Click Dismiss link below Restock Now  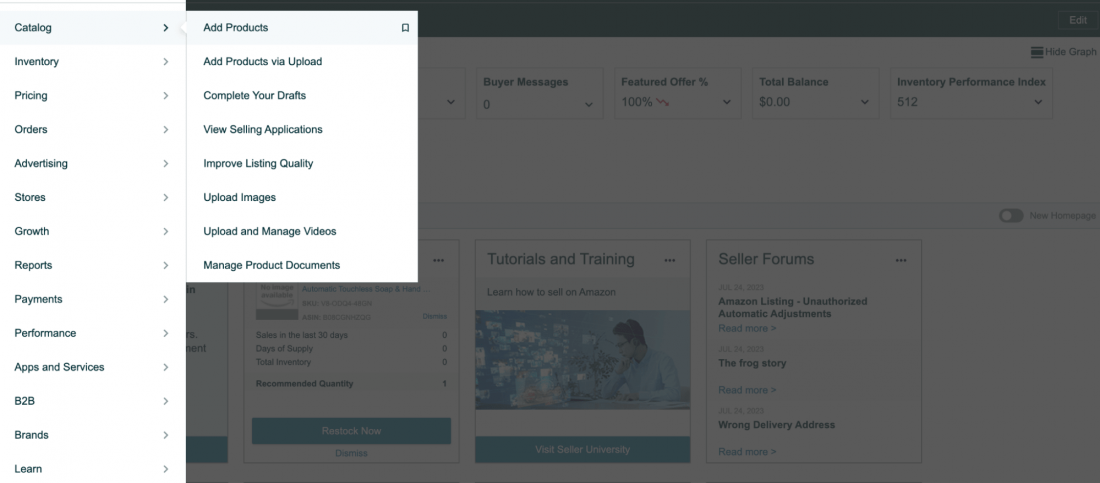click(x=351, y=454)
